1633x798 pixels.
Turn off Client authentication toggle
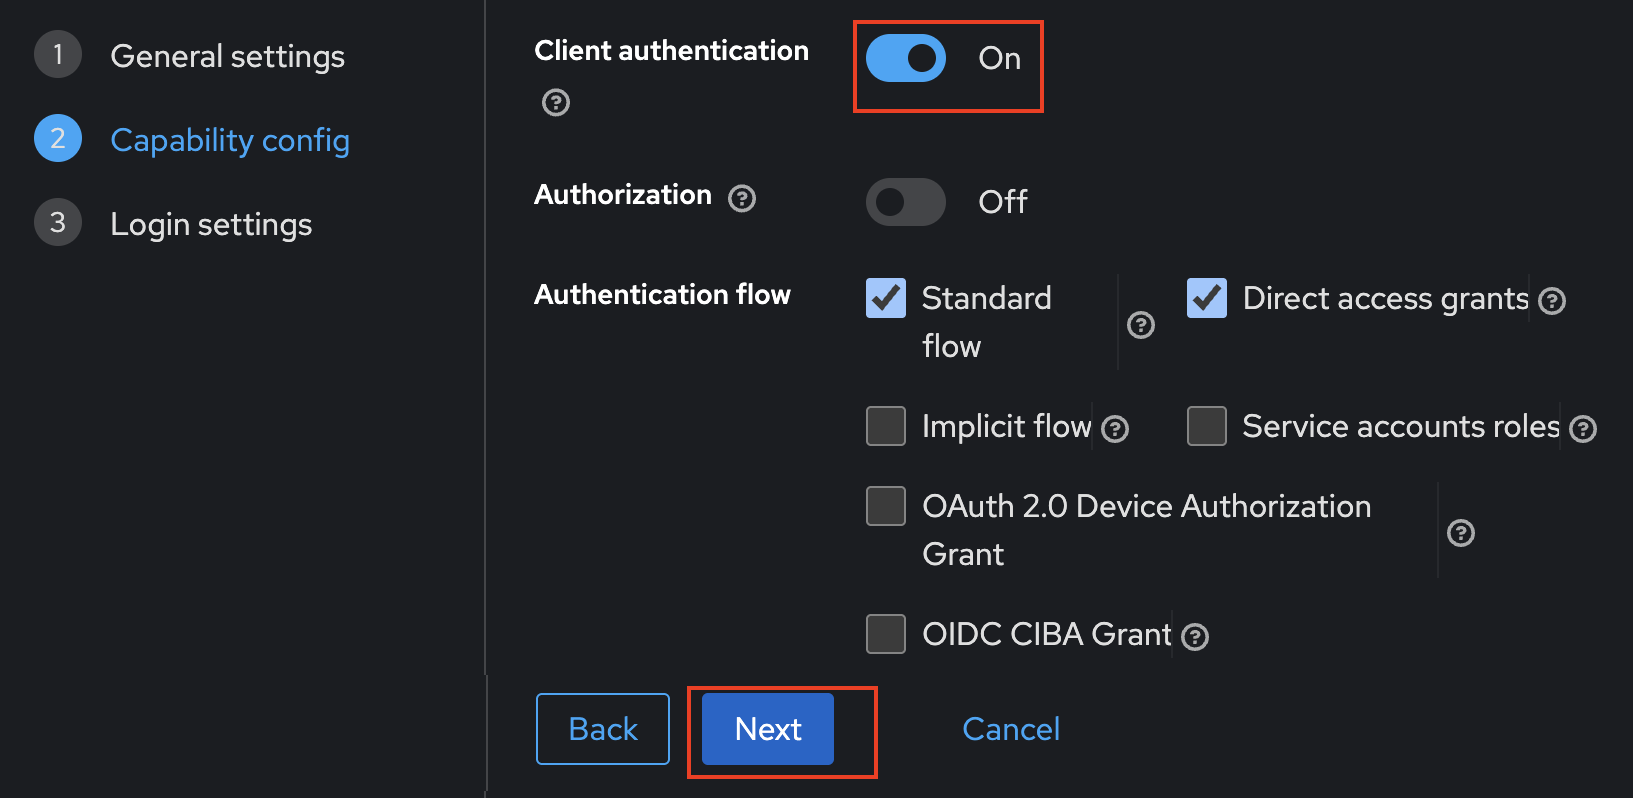pos(906,58)
